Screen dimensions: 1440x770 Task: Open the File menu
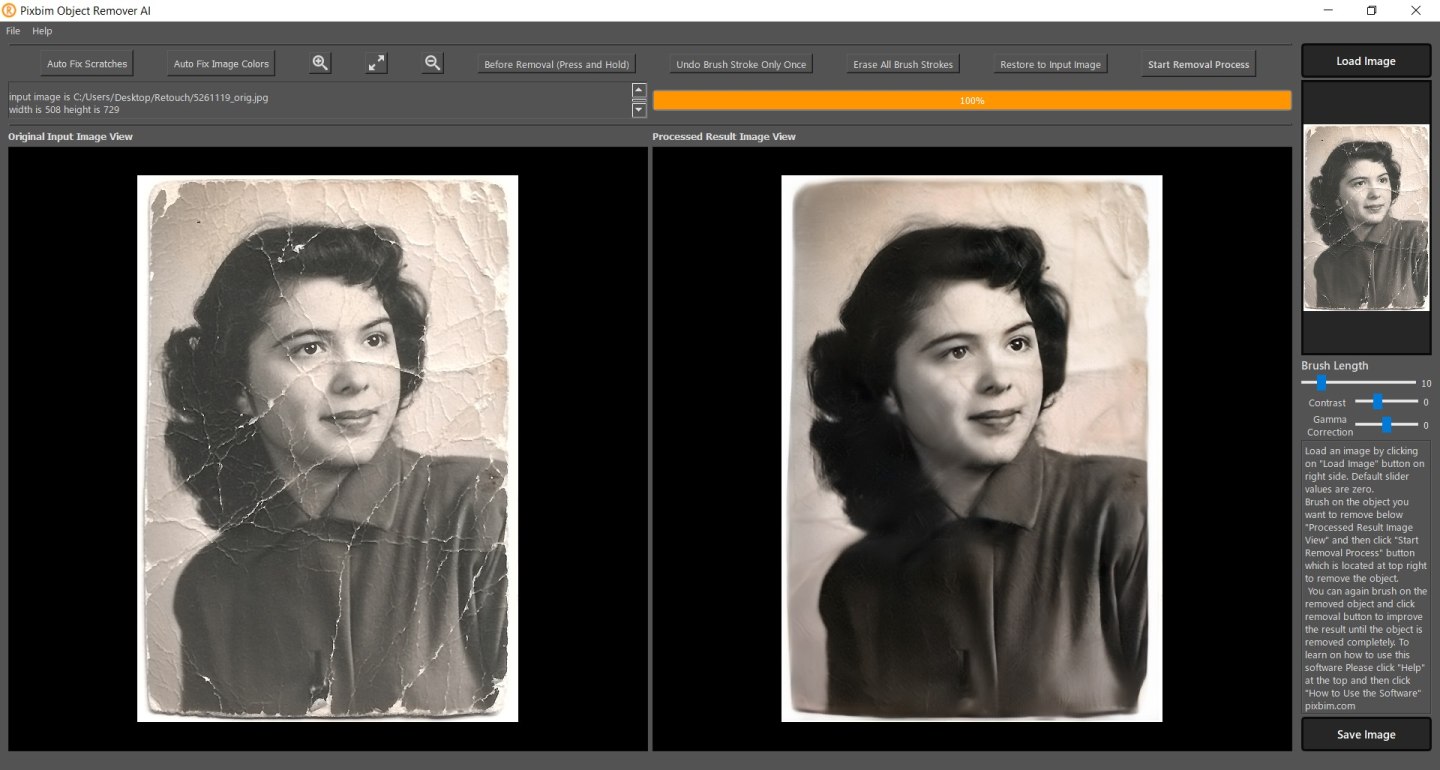(x=12, y=31)
